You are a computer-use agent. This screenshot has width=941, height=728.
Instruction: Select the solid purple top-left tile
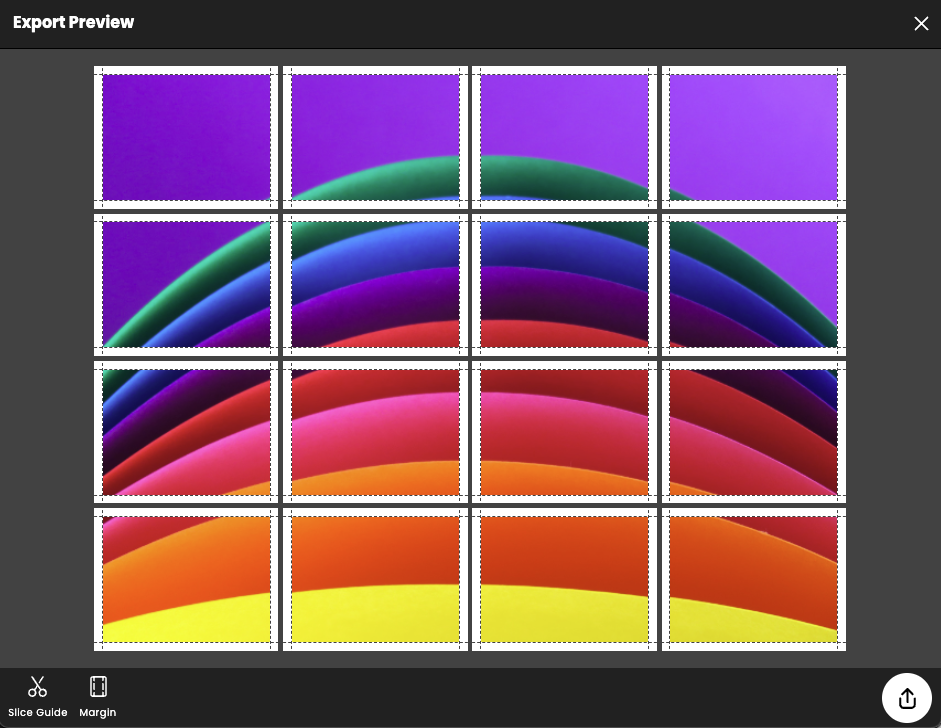pos(185,137)
